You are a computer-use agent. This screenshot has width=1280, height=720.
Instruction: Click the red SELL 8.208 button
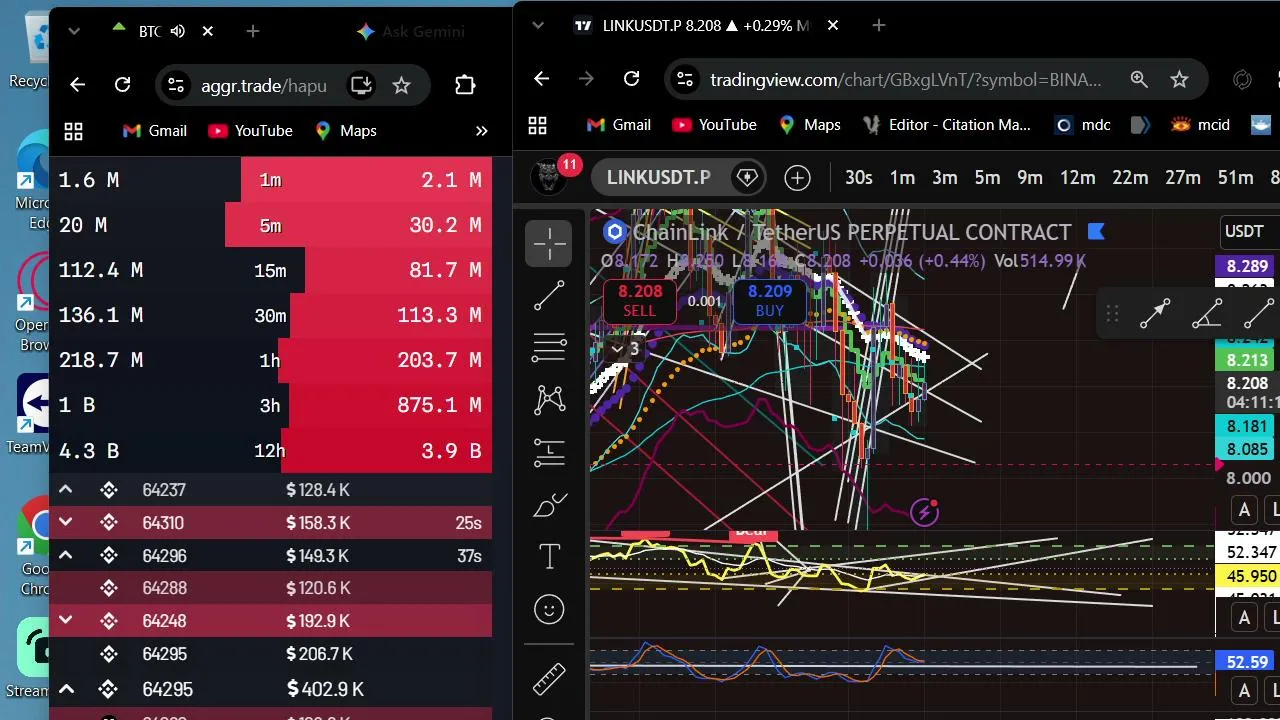(640, 300)
